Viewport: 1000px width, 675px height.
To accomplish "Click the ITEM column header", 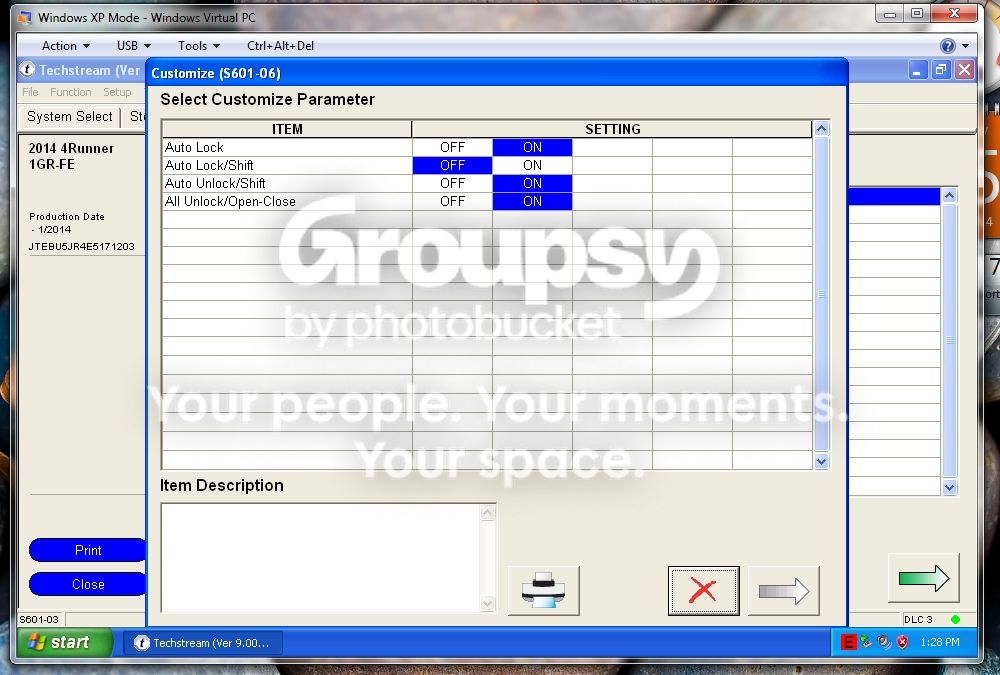I will tap(287, 130).
